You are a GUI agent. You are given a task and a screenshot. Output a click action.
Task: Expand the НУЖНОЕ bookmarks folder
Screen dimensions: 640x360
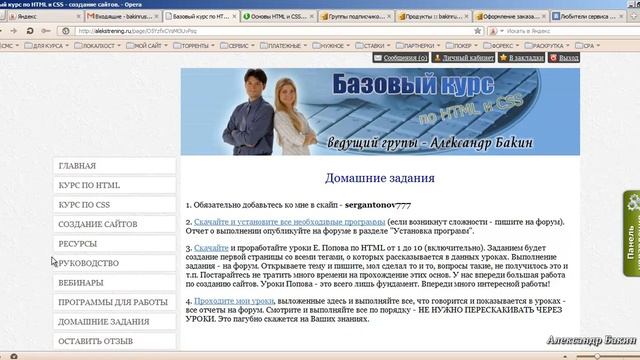coord(331,46)
